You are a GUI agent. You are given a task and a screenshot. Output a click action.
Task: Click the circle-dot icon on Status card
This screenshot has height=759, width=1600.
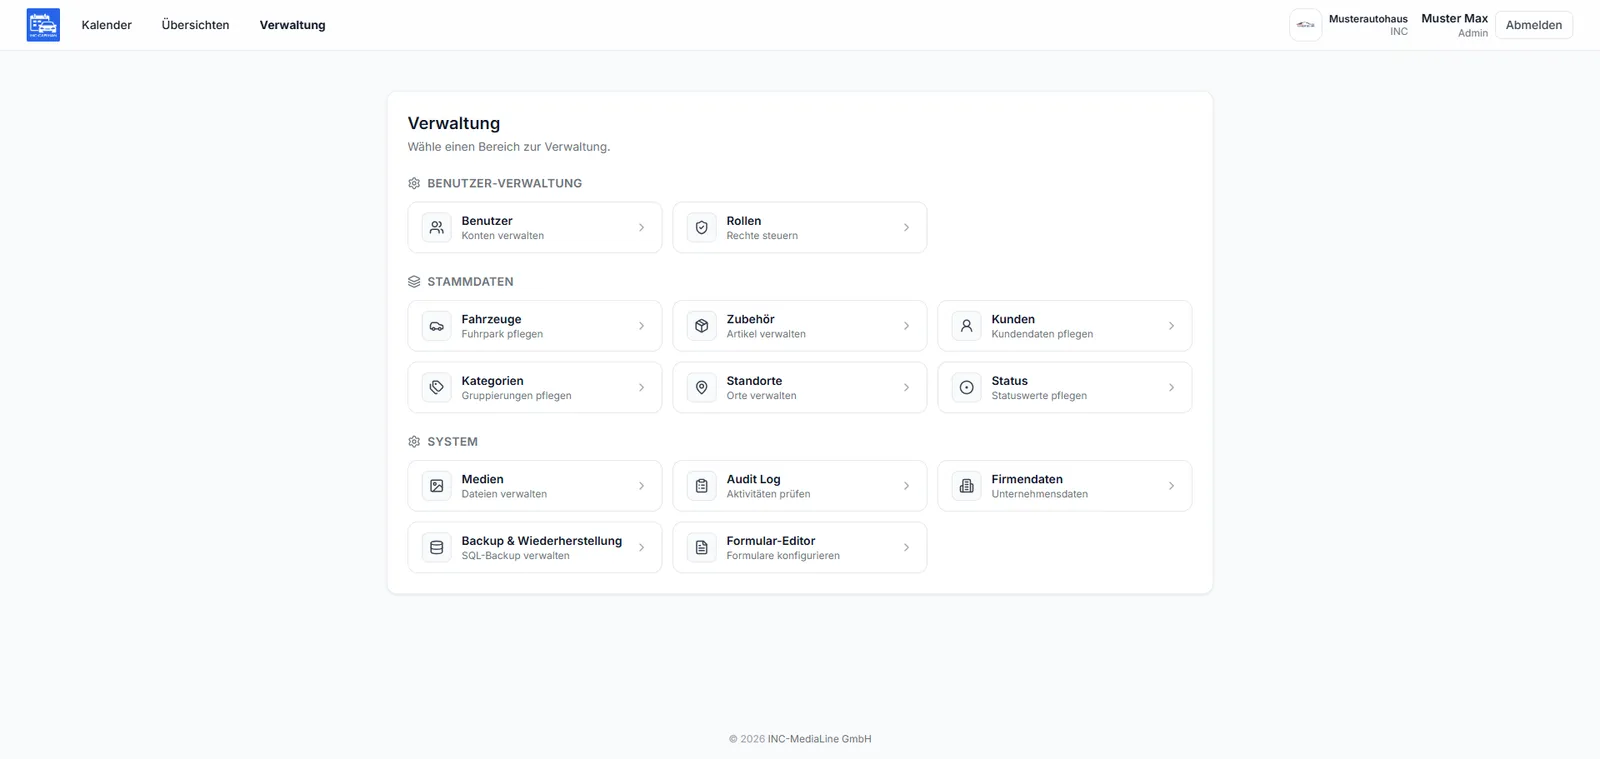[967, 388]
